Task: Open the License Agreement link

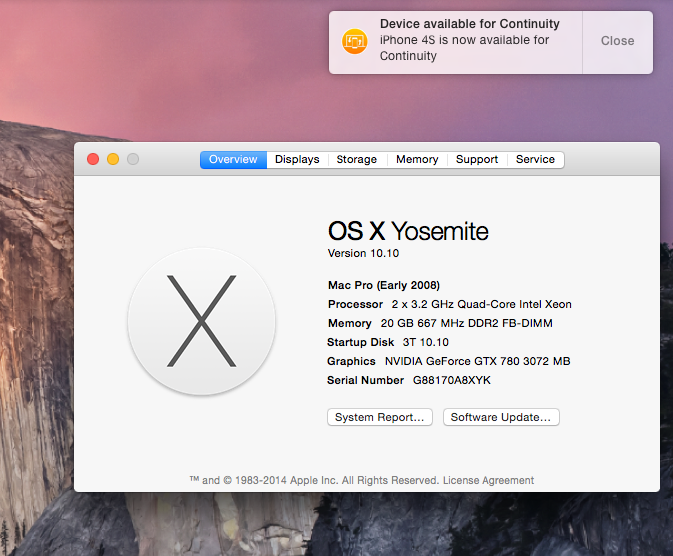Action: 488,480
